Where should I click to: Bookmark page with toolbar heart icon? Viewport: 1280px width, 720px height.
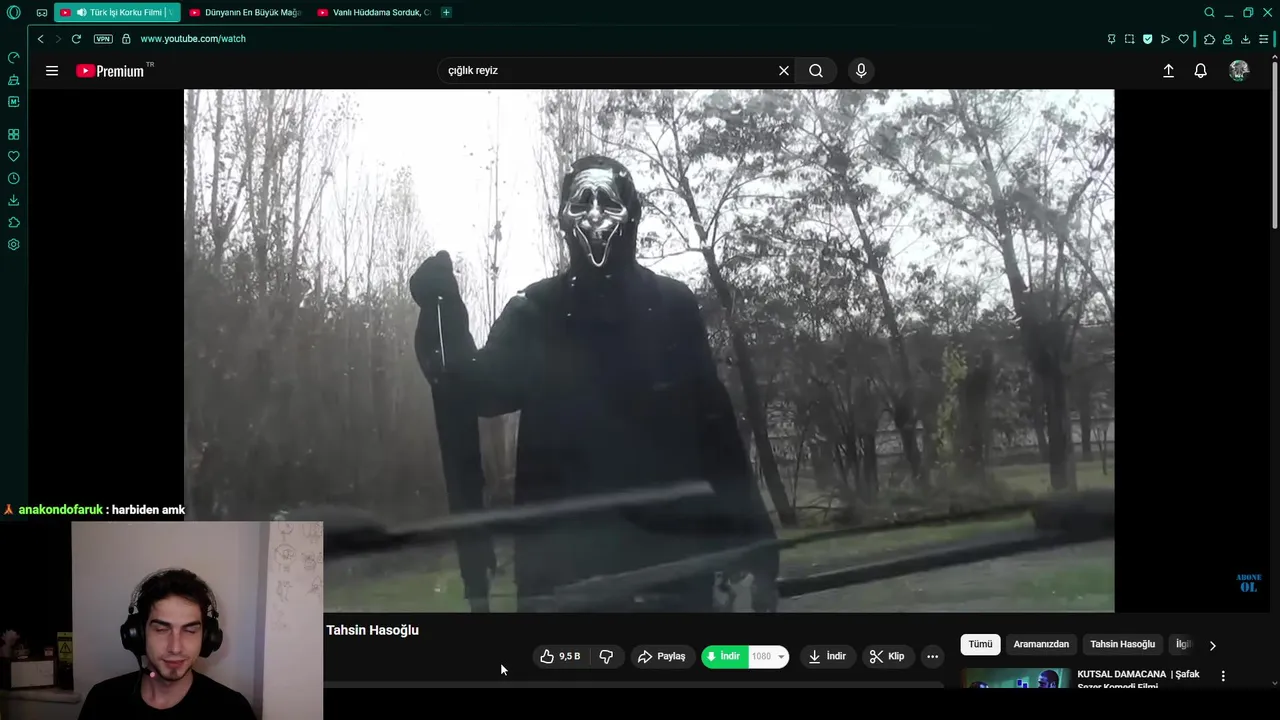pos(1183,39)
